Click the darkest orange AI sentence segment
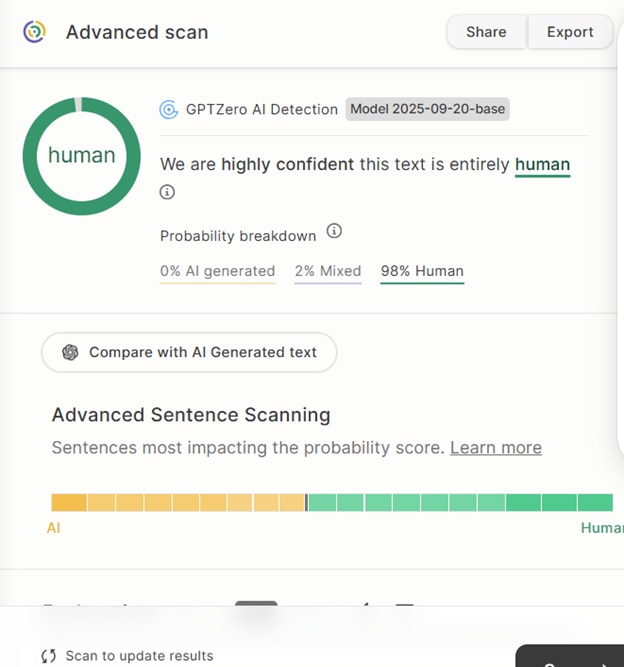 pos(69,502)
